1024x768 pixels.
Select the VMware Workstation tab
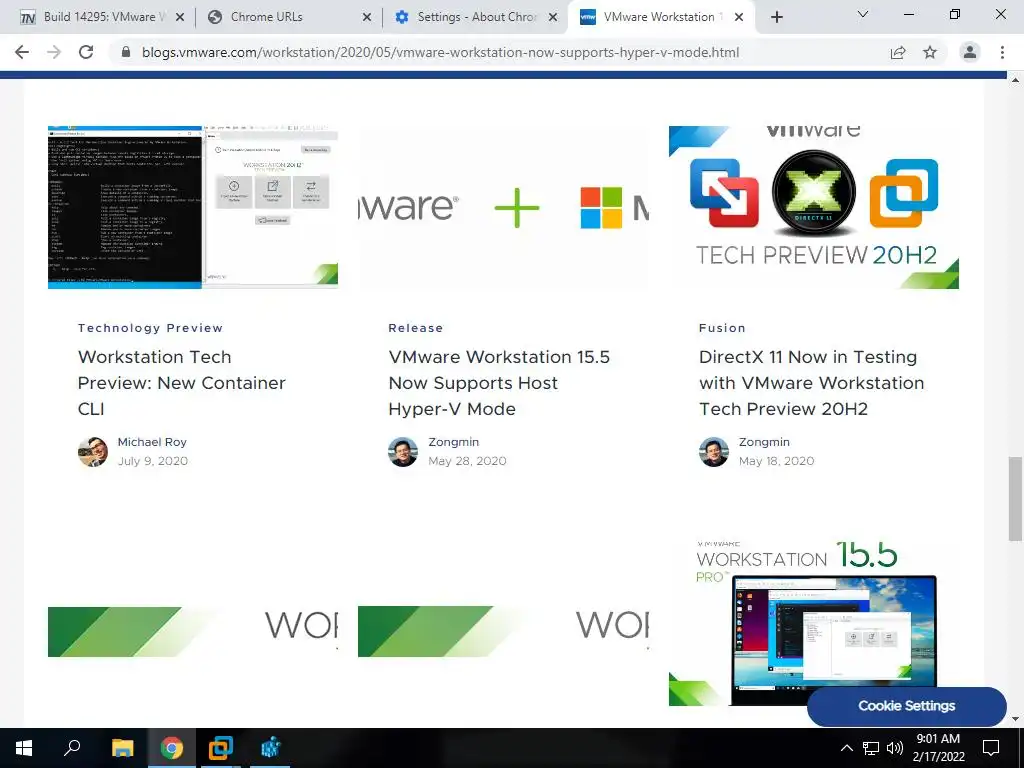(660, 17)
